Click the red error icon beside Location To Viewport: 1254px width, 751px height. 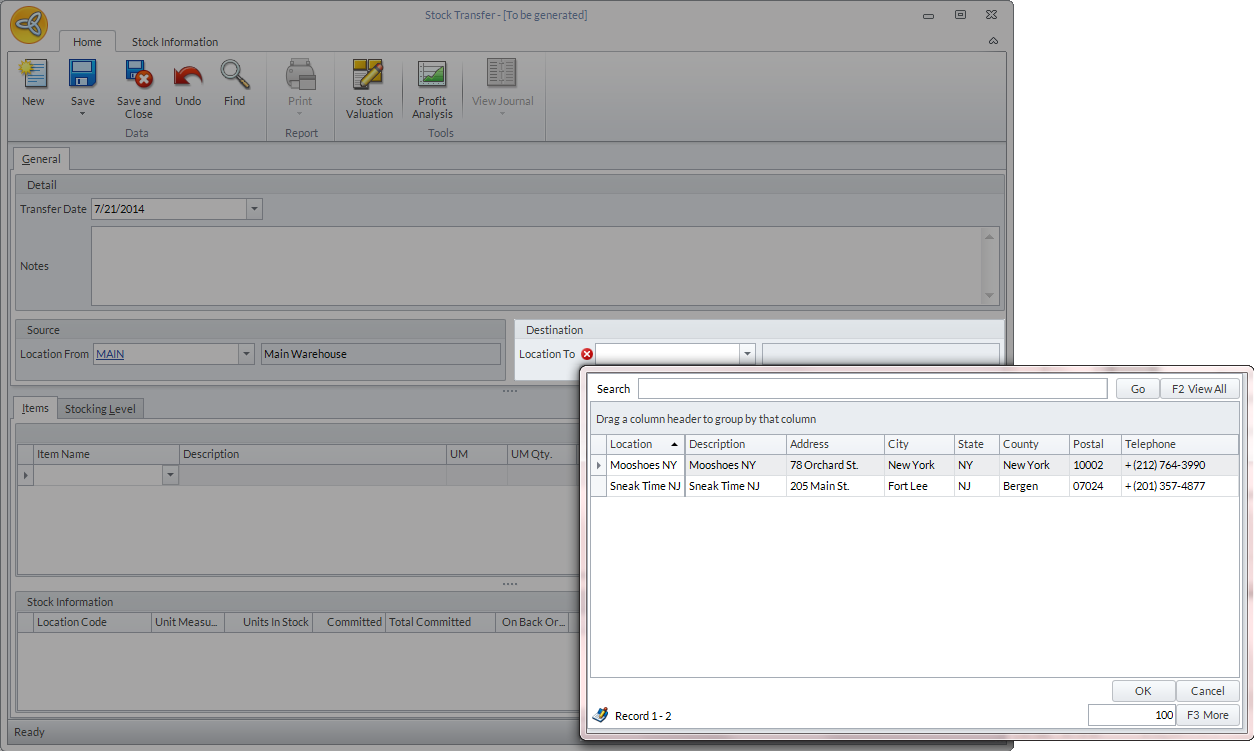tap(587, 354)
